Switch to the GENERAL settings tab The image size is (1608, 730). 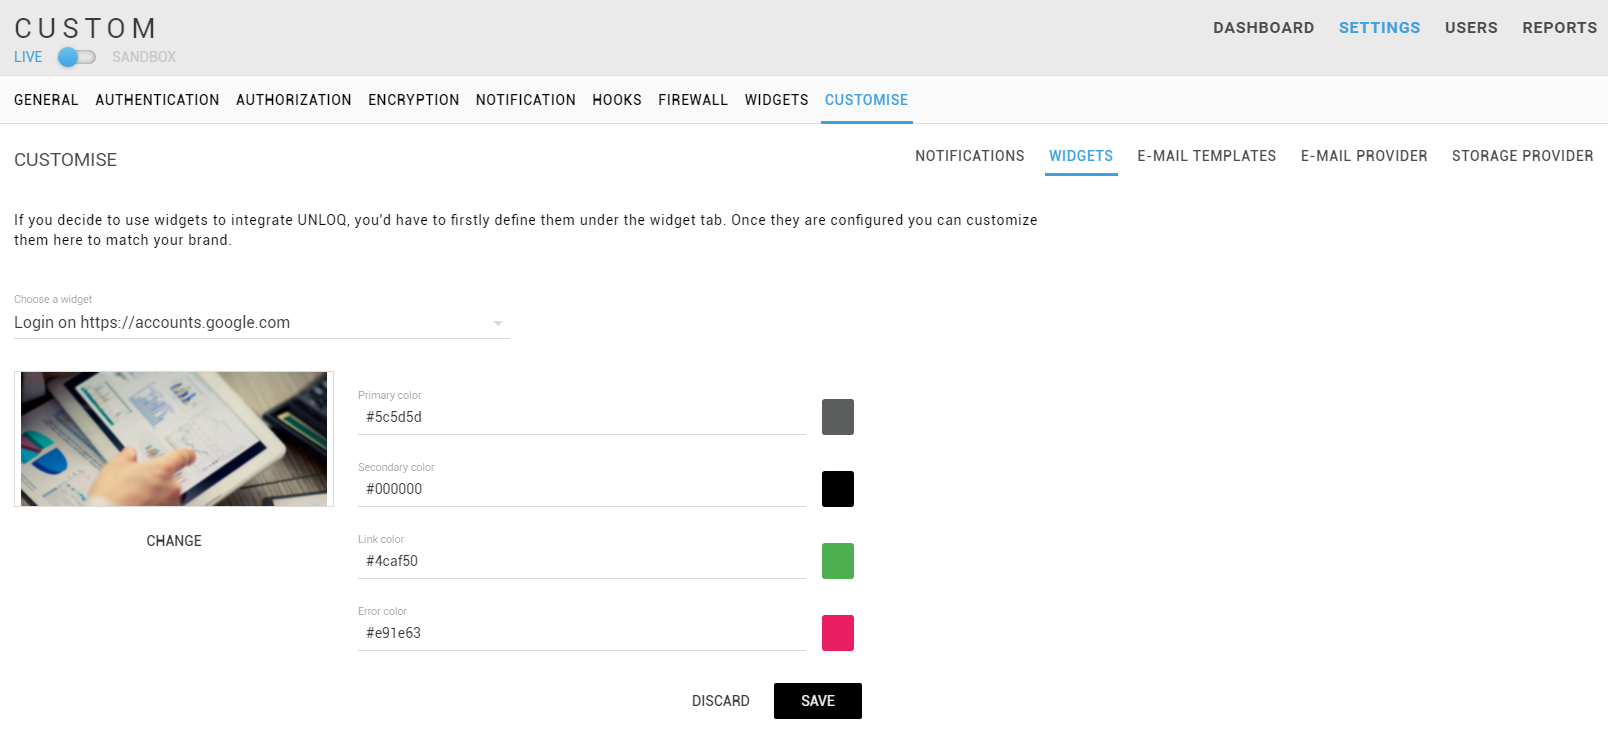tap(46, 100)
